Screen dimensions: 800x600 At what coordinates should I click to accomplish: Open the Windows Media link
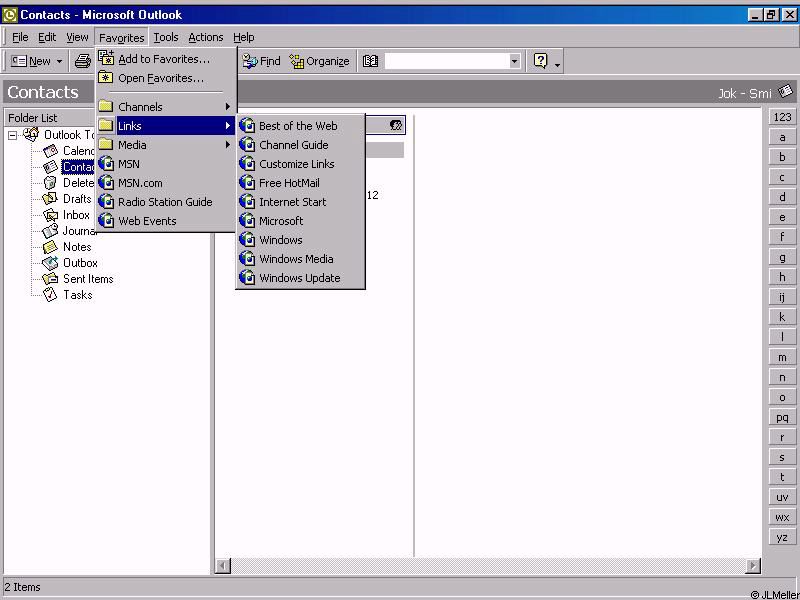301,259
